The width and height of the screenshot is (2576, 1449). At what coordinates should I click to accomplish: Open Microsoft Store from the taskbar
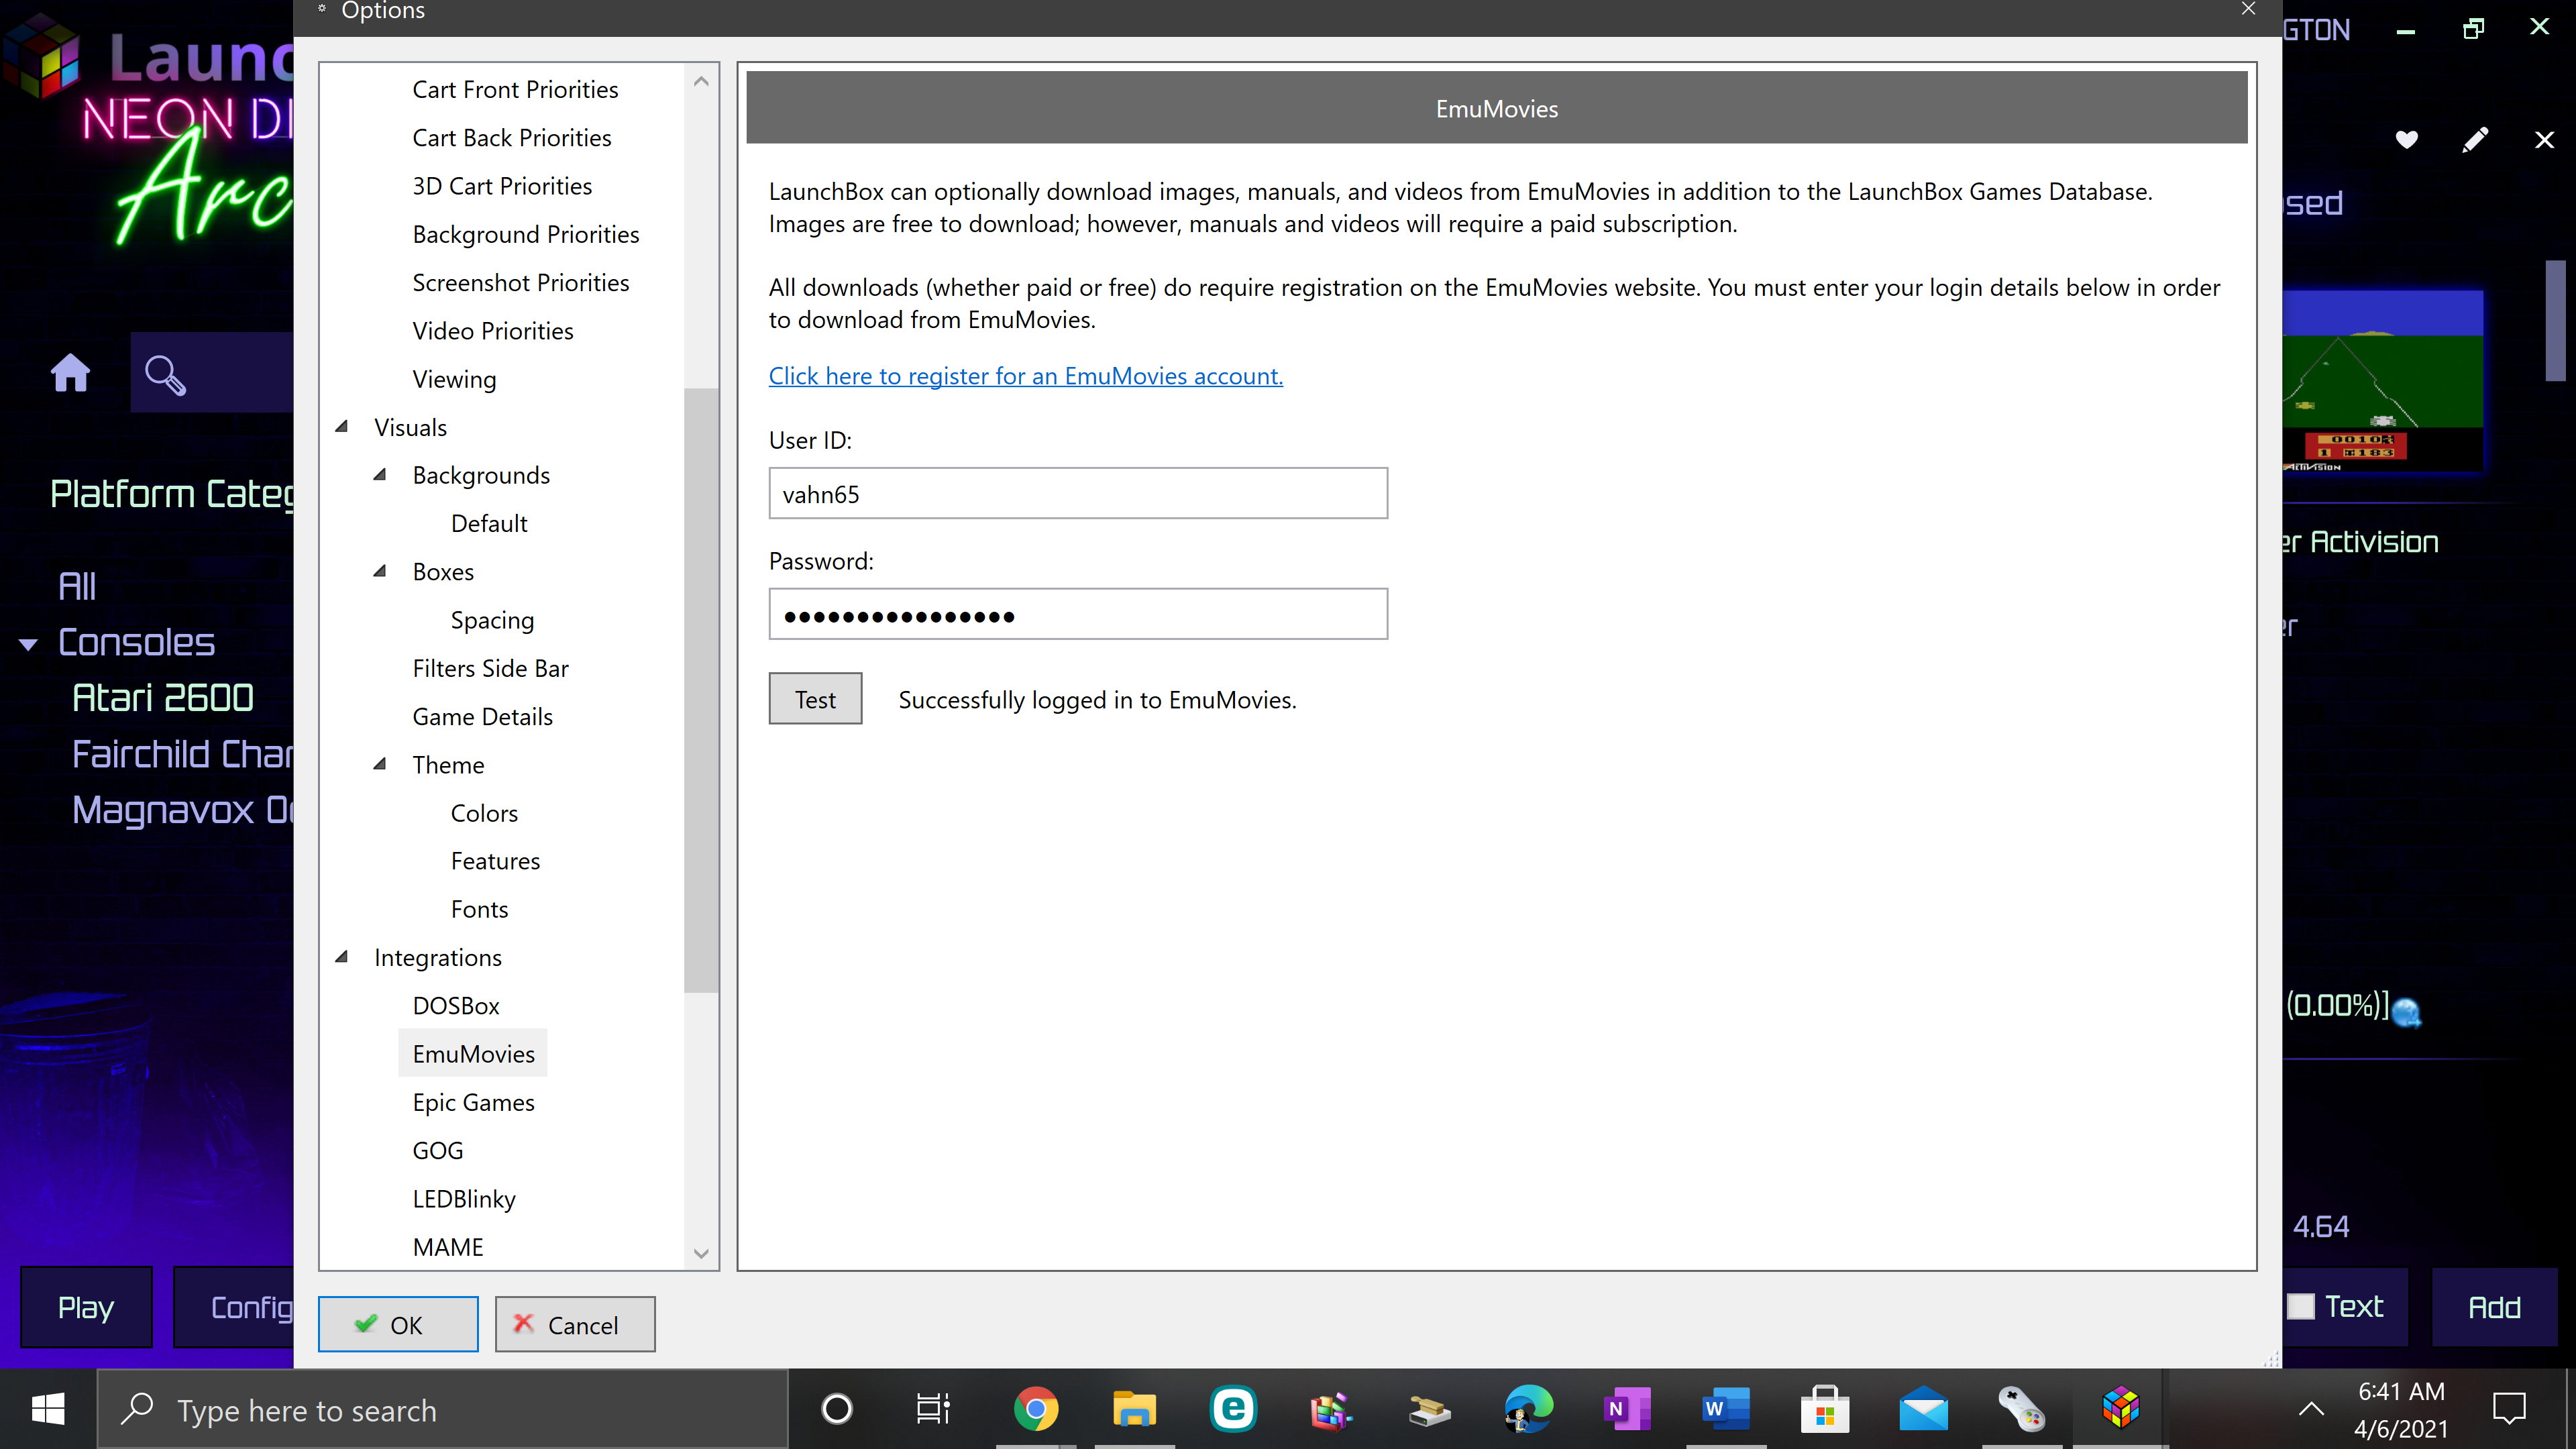(1825, 1410)
